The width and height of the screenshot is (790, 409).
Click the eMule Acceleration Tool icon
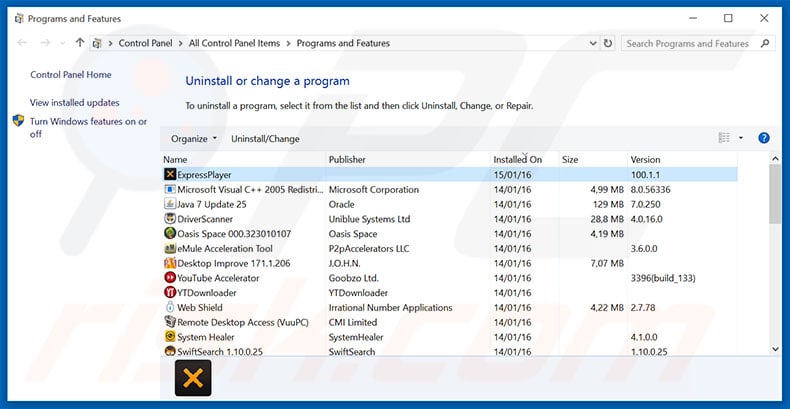click(x=170, y=248)
